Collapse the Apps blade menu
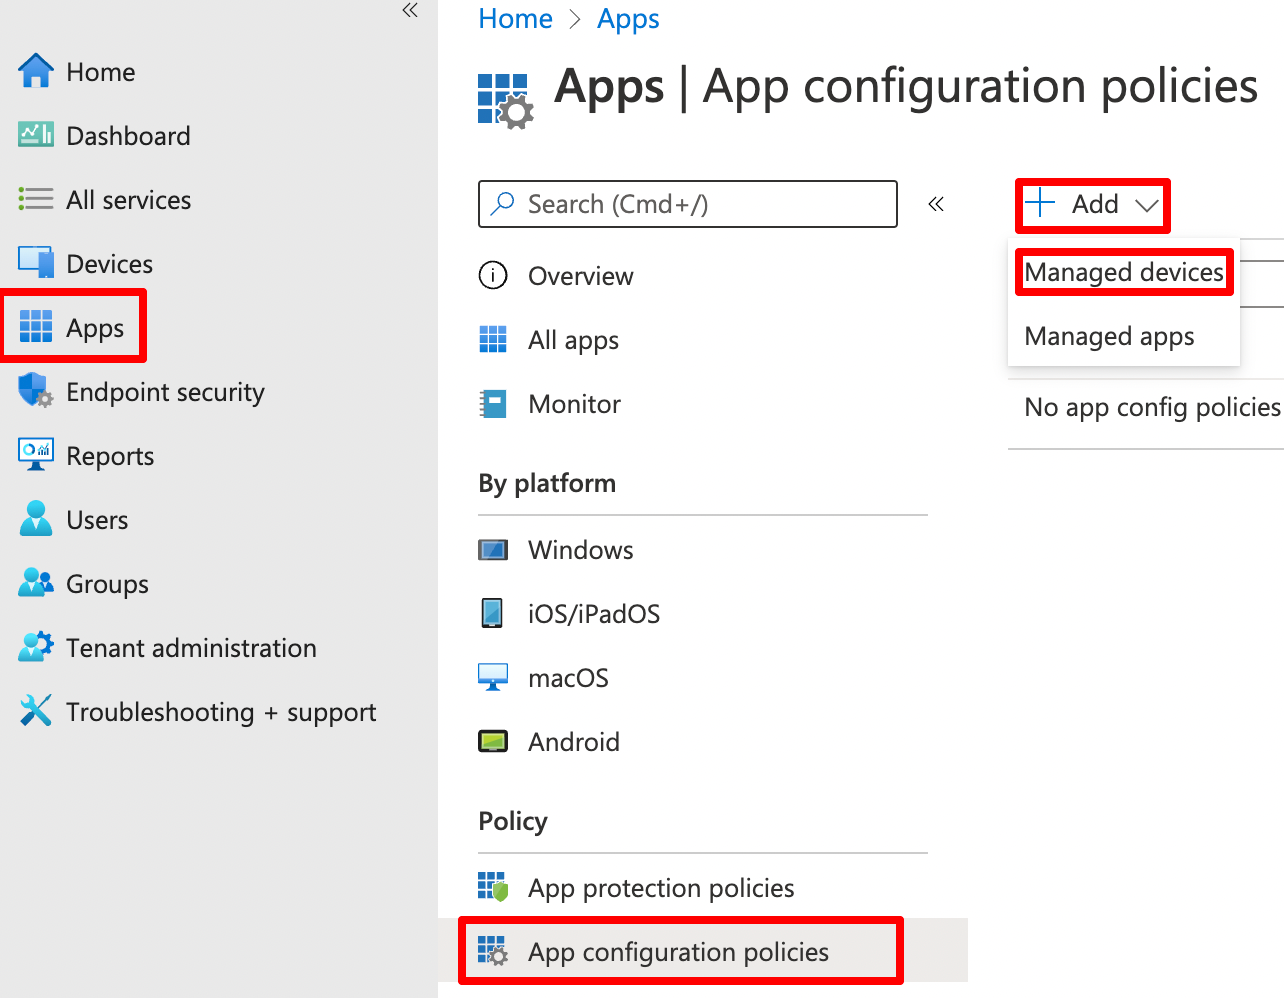1284x998 pixels. pyautogui.click(x=936, y=204)
